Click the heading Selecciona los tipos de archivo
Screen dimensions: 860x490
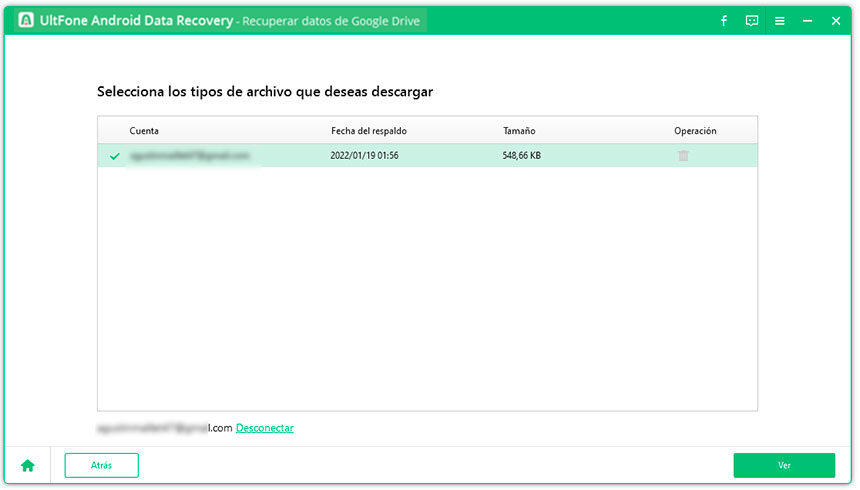click(265, 92)
